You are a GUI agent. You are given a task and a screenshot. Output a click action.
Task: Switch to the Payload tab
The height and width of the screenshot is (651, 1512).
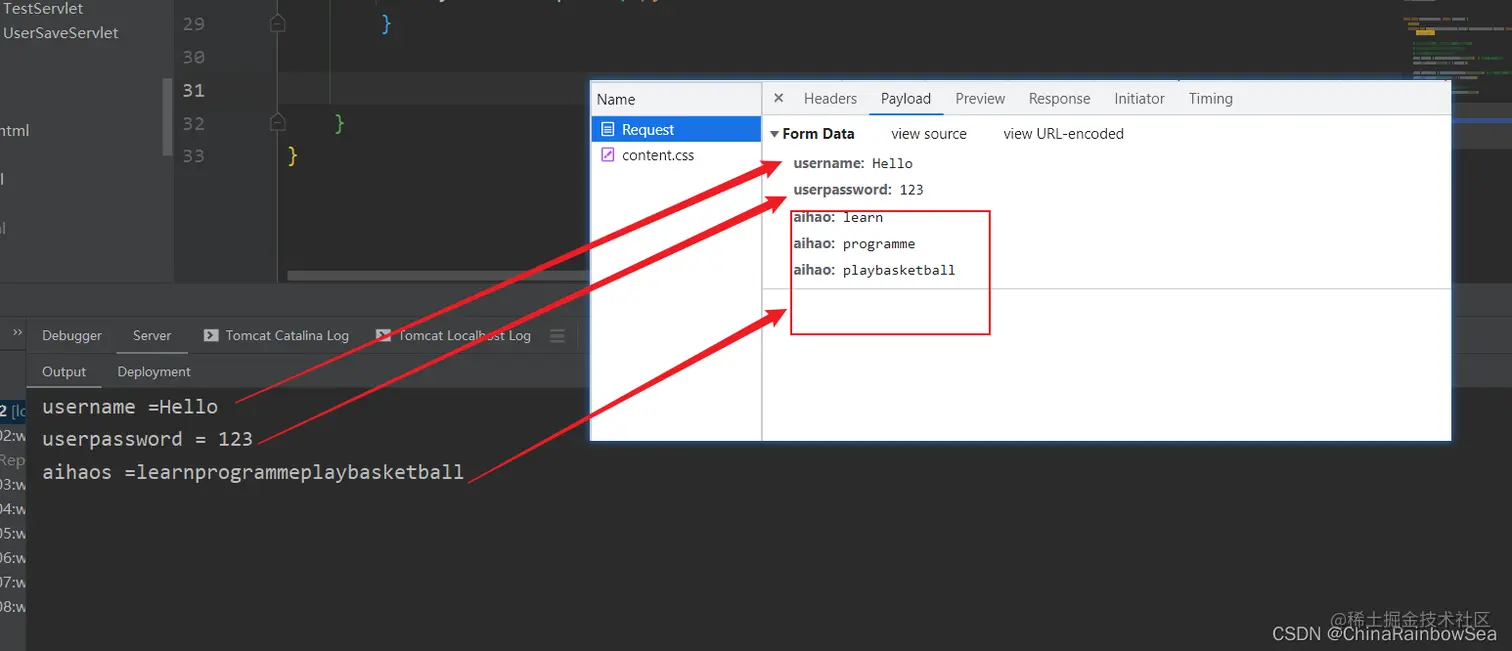click(906, 99)
